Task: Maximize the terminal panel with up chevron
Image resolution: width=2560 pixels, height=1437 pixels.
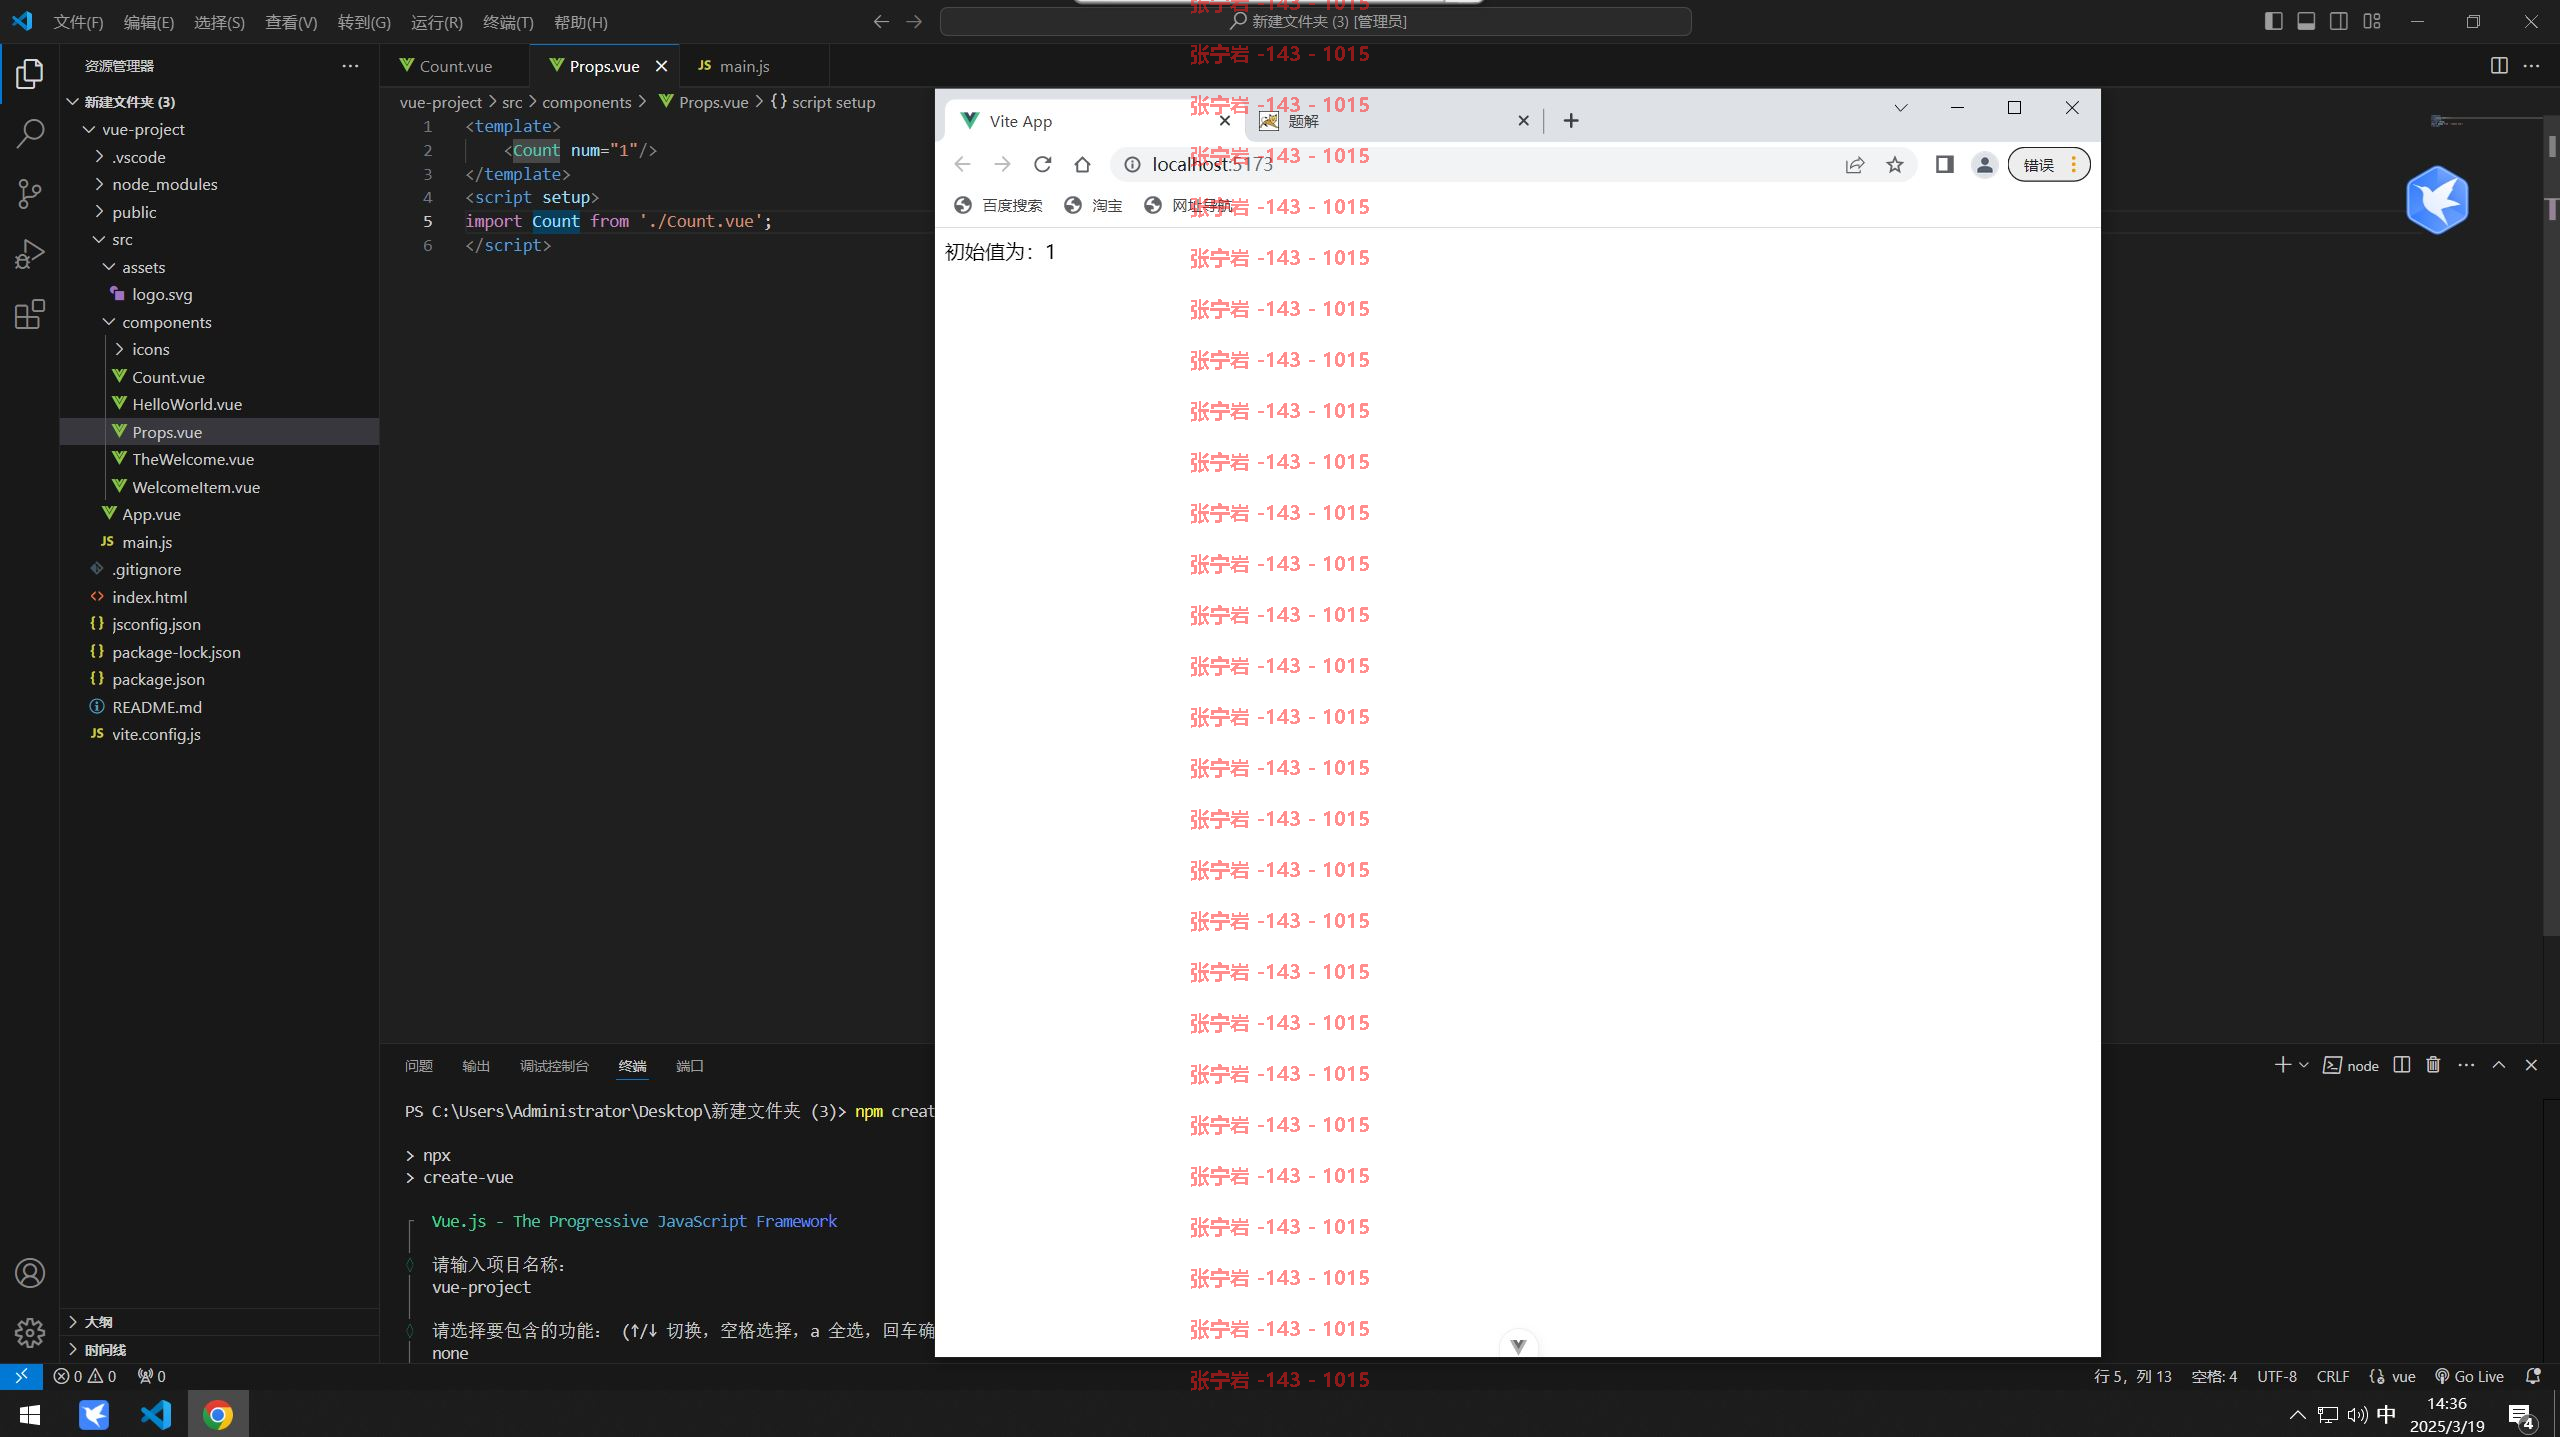Action: 2499,1065
